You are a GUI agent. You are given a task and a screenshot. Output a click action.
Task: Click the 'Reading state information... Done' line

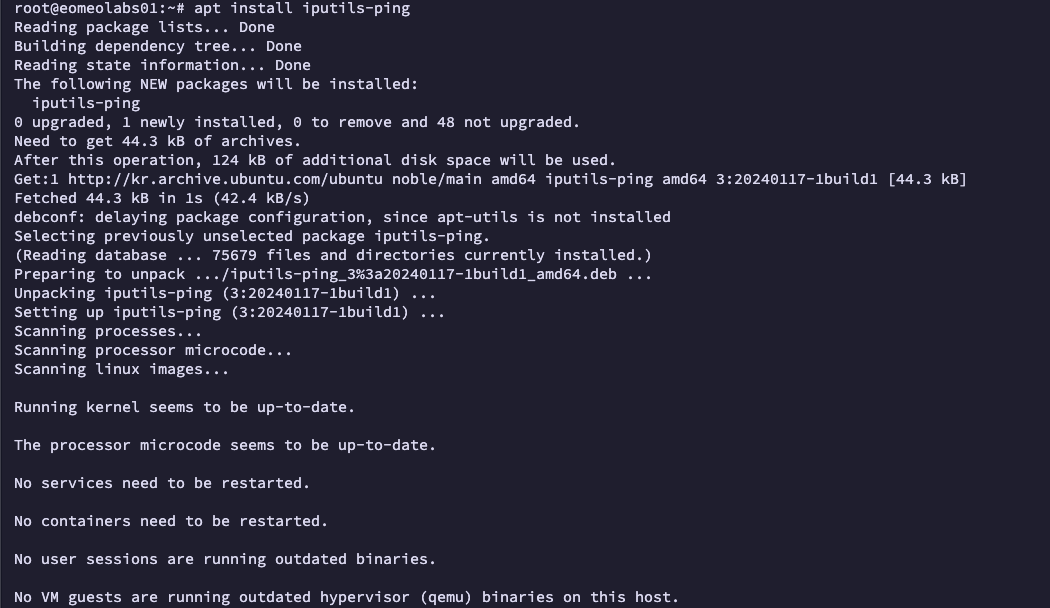pos(162,65)
